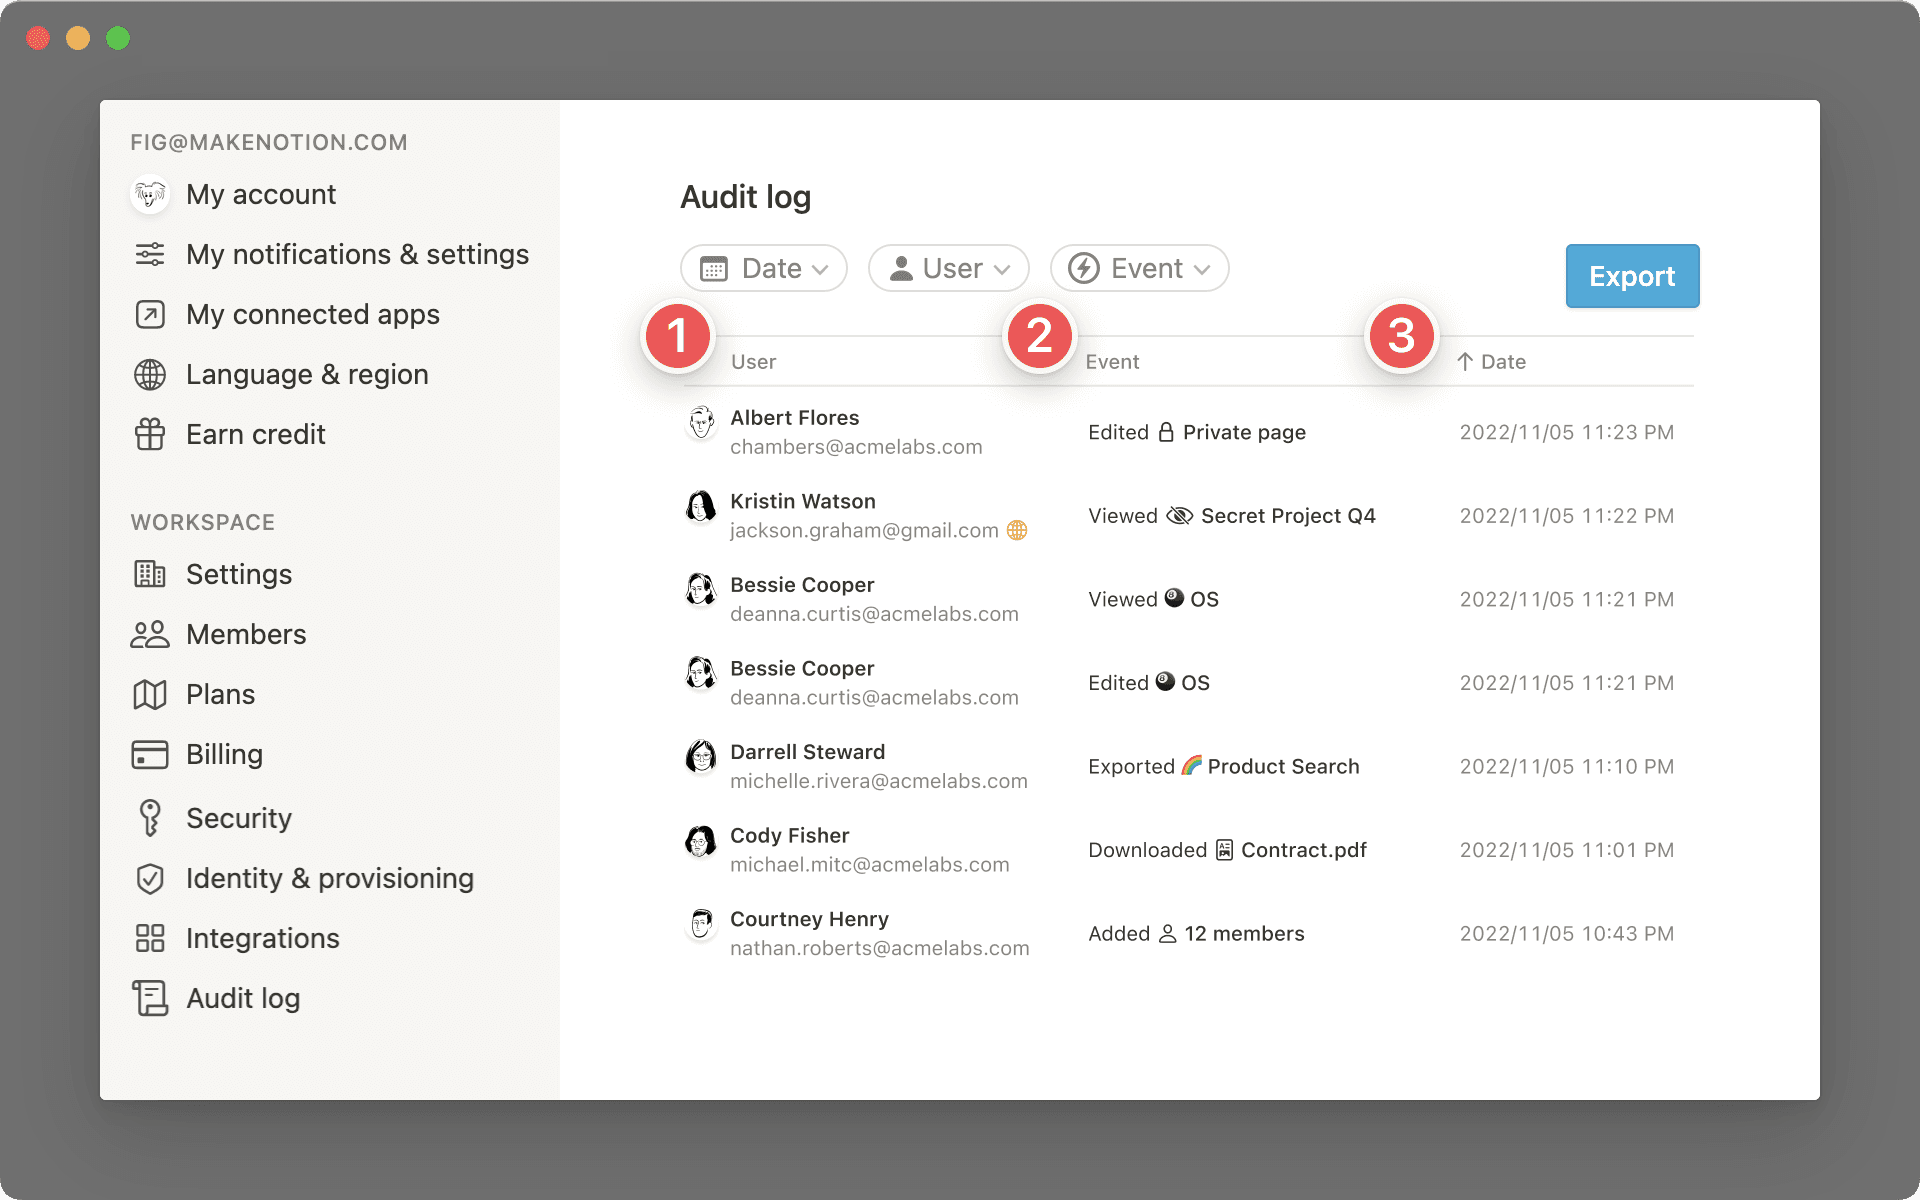Toggle sort order on the Date column header
The image size is (1920, 1200).
(1491, 362)
